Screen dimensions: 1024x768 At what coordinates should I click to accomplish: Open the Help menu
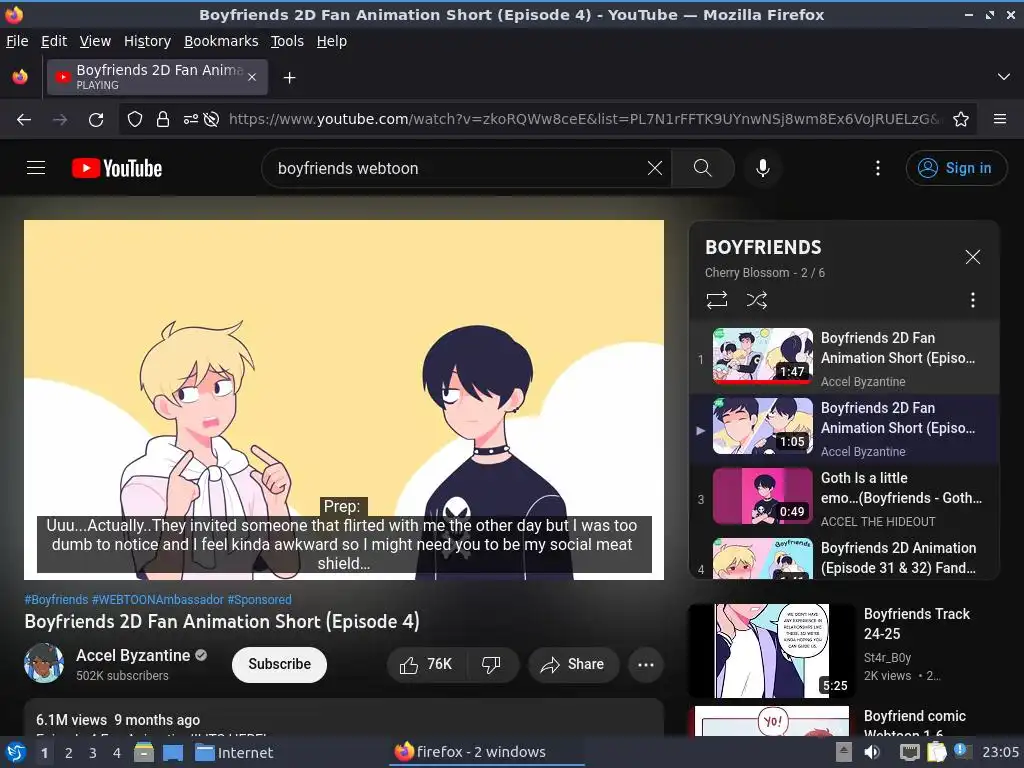coord(332,41)
